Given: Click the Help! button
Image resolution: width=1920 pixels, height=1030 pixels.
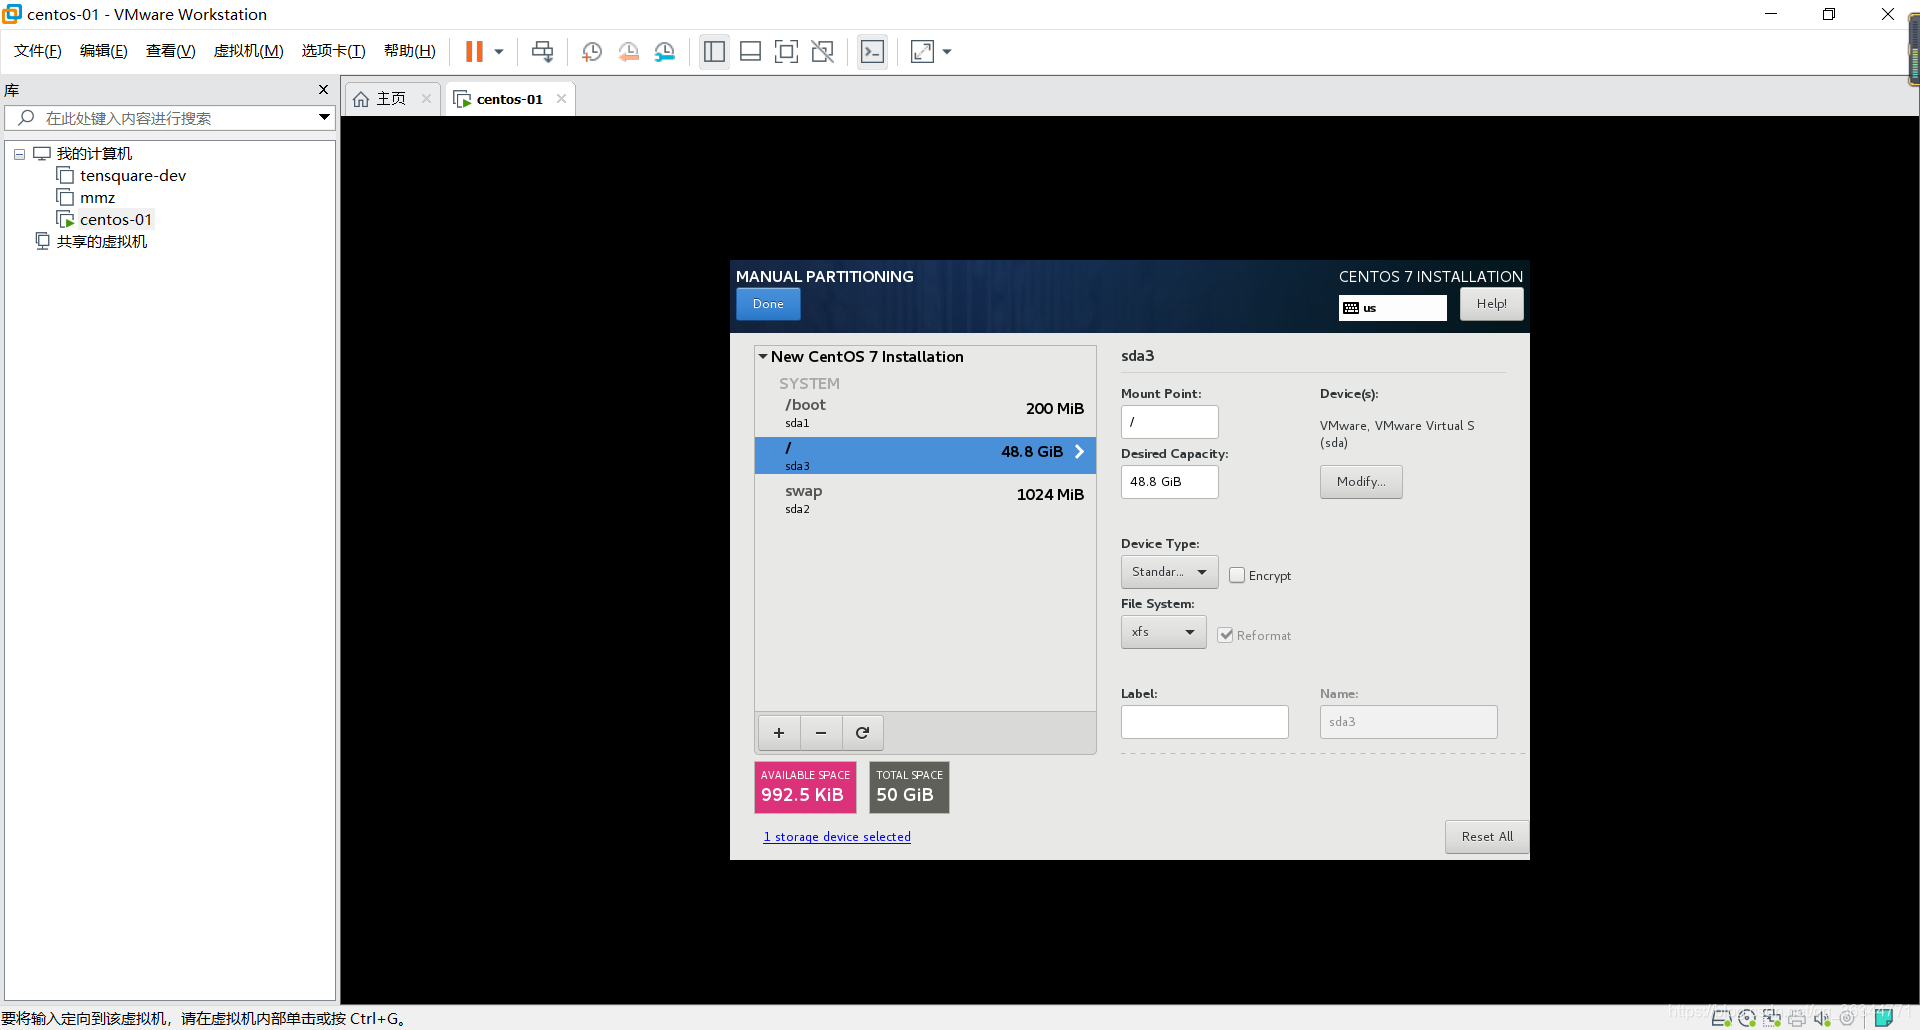Looking at the screenshot, I should (x=1491, y=304).
